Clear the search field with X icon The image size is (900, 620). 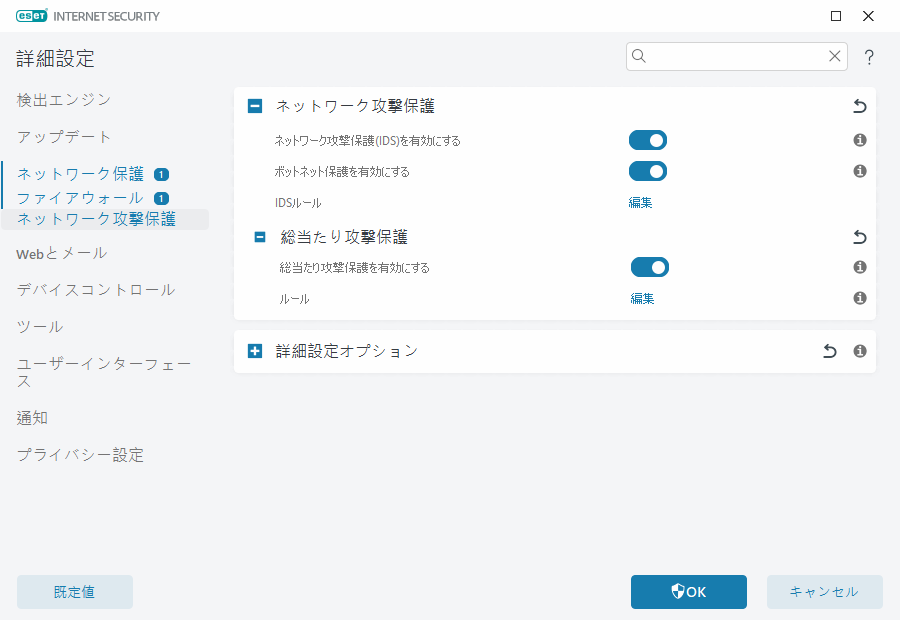click(x=834, y=57)
